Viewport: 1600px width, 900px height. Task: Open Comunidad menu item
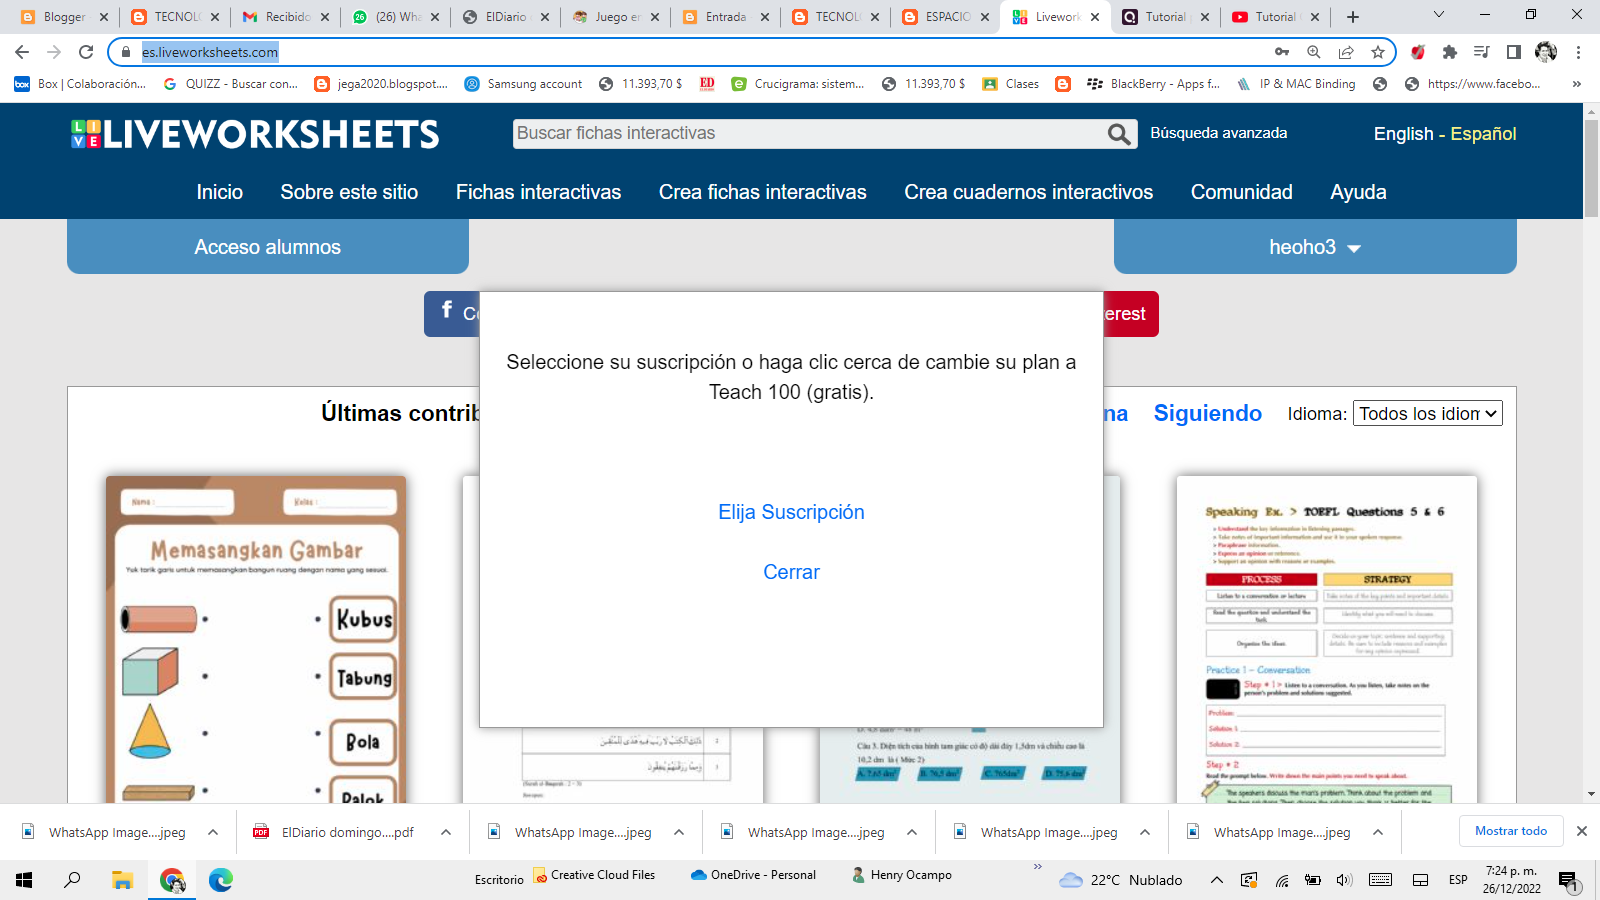tap(1242, 192)
